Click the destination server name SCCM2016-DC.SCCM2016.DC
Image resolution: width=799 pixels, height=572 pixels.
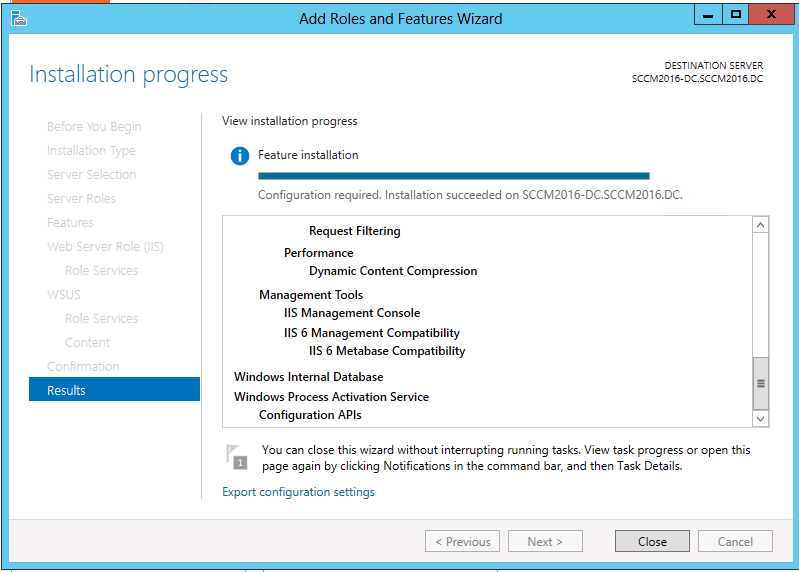(x=697, y=78)
